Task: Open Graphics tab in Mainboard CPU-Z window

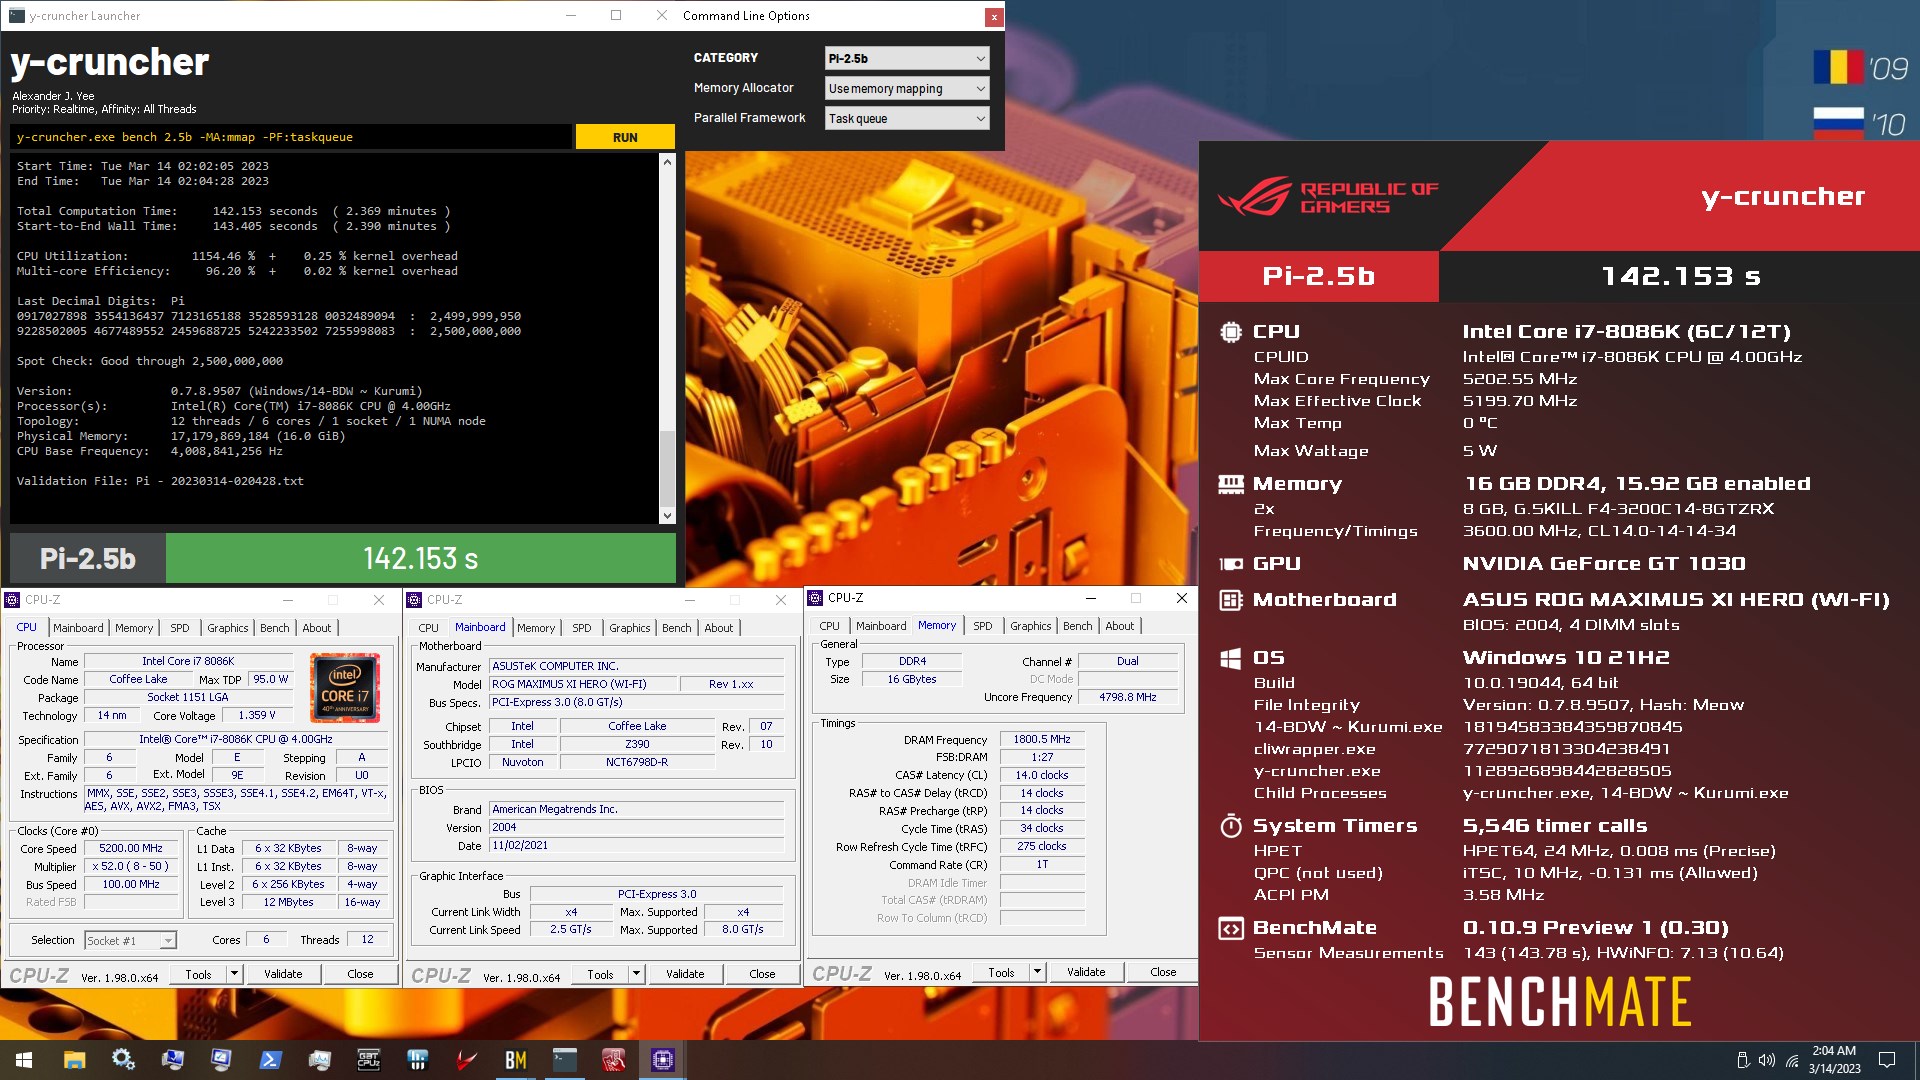Action: click(x=630, y=628)
